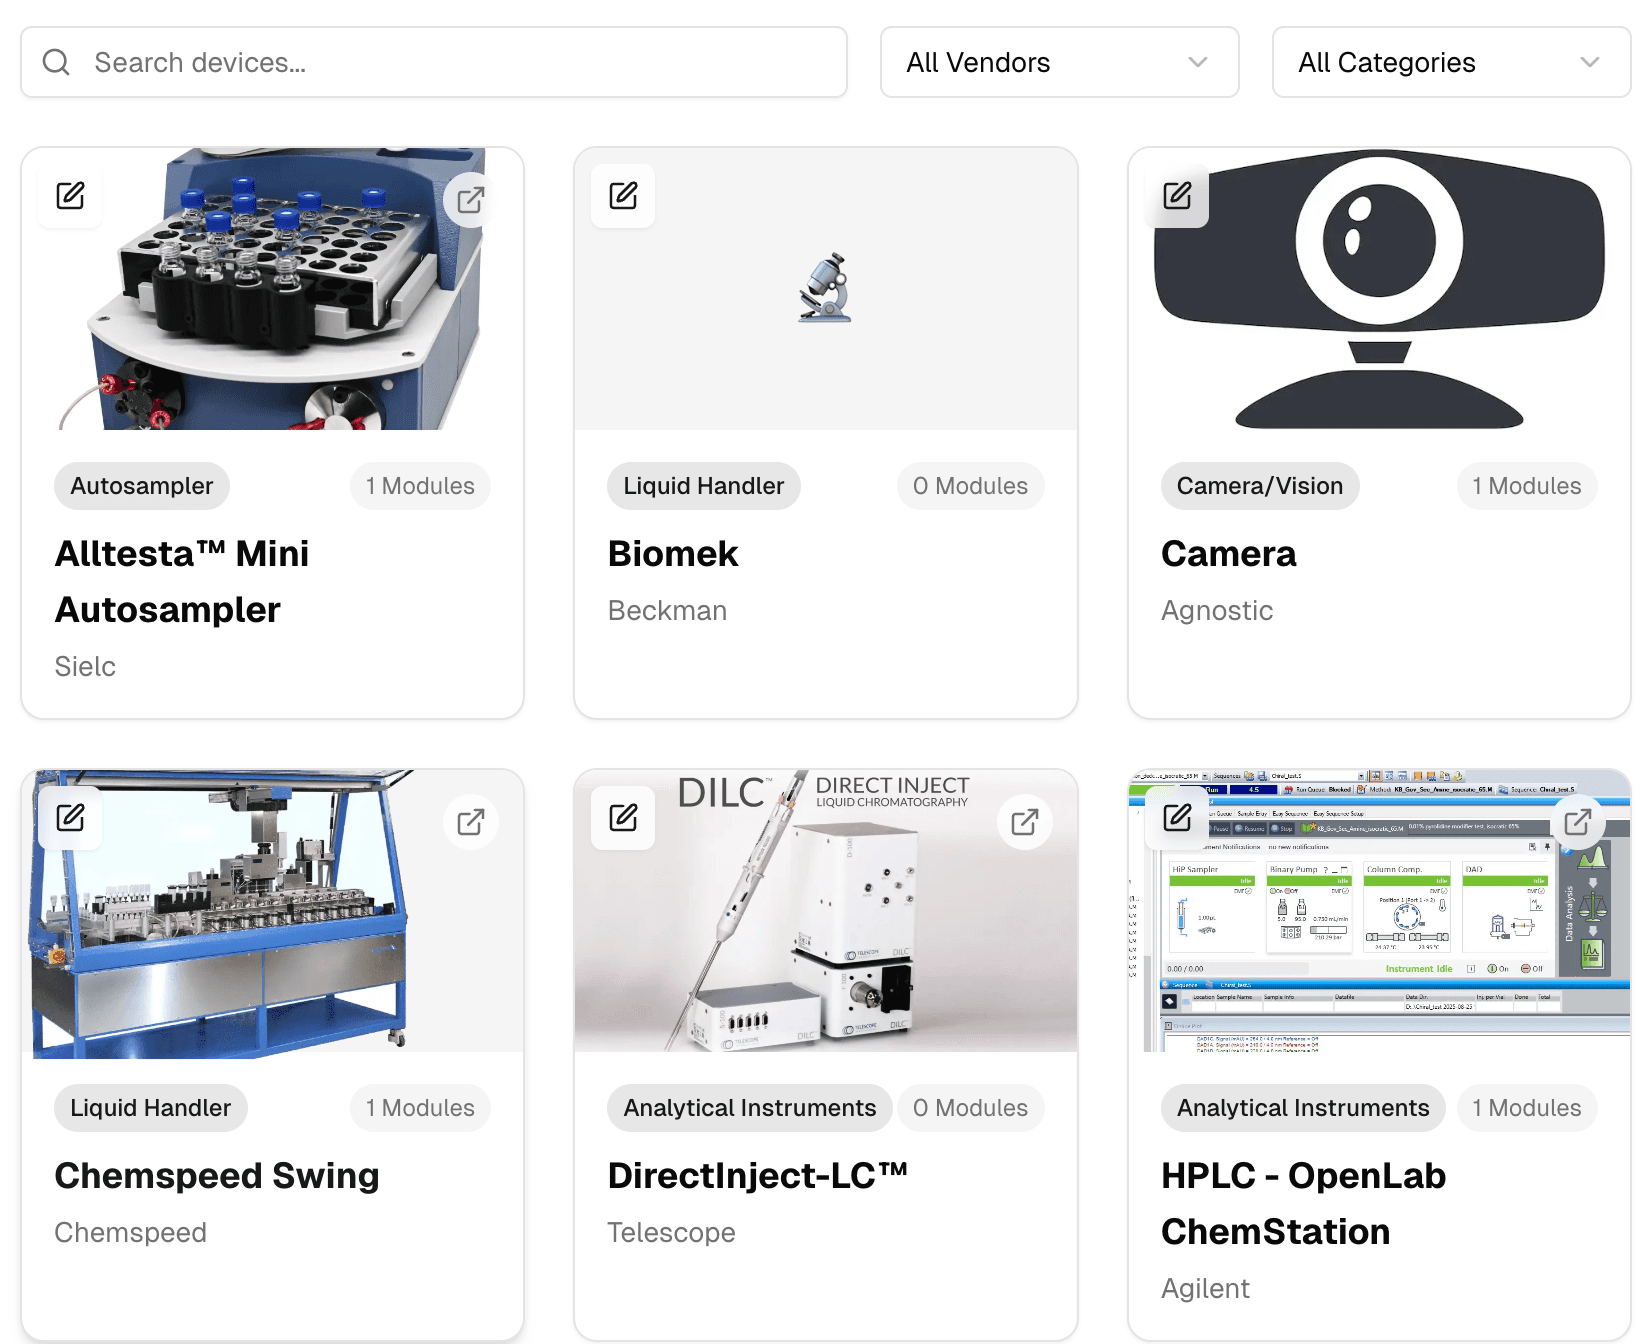1644x1344 pixels.
Task: Open the external link for DirectInject-LC
Action: [1024, 822]
